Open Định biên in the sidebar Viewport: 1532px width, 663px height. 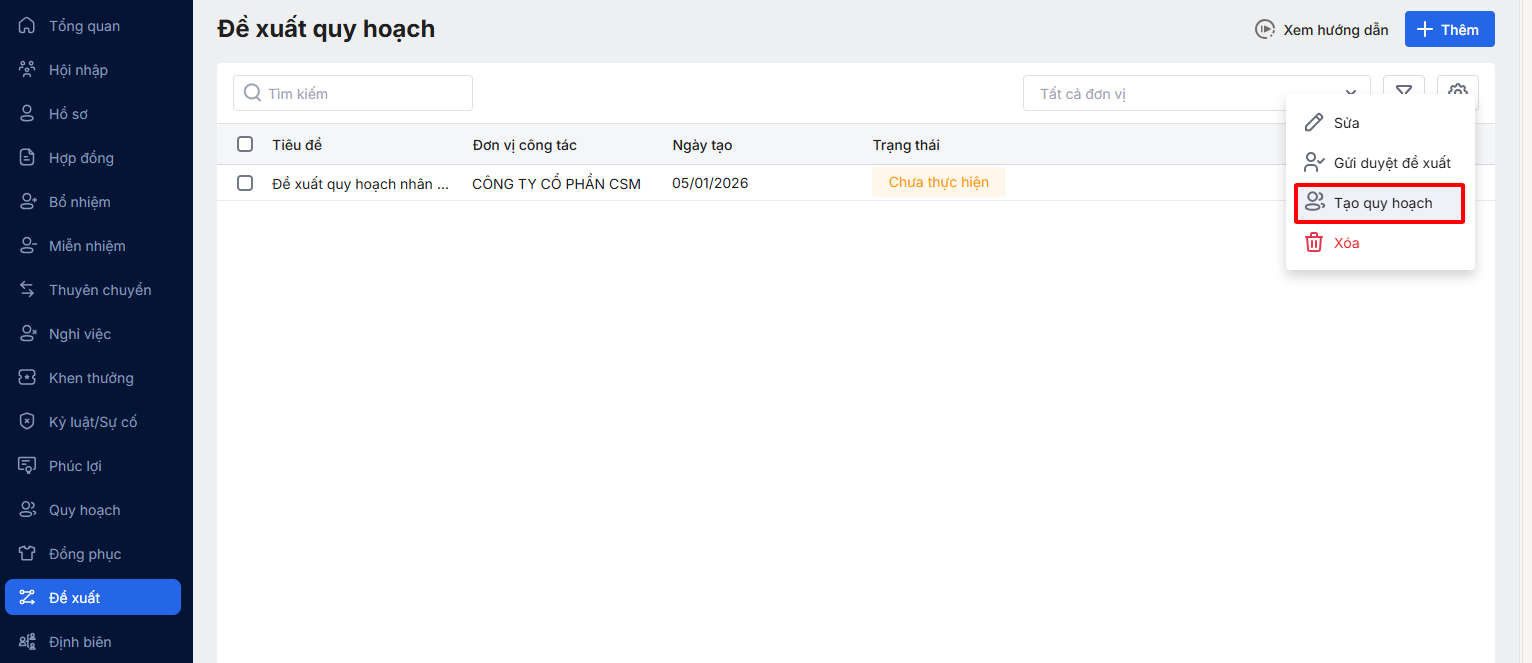[80, 642]
